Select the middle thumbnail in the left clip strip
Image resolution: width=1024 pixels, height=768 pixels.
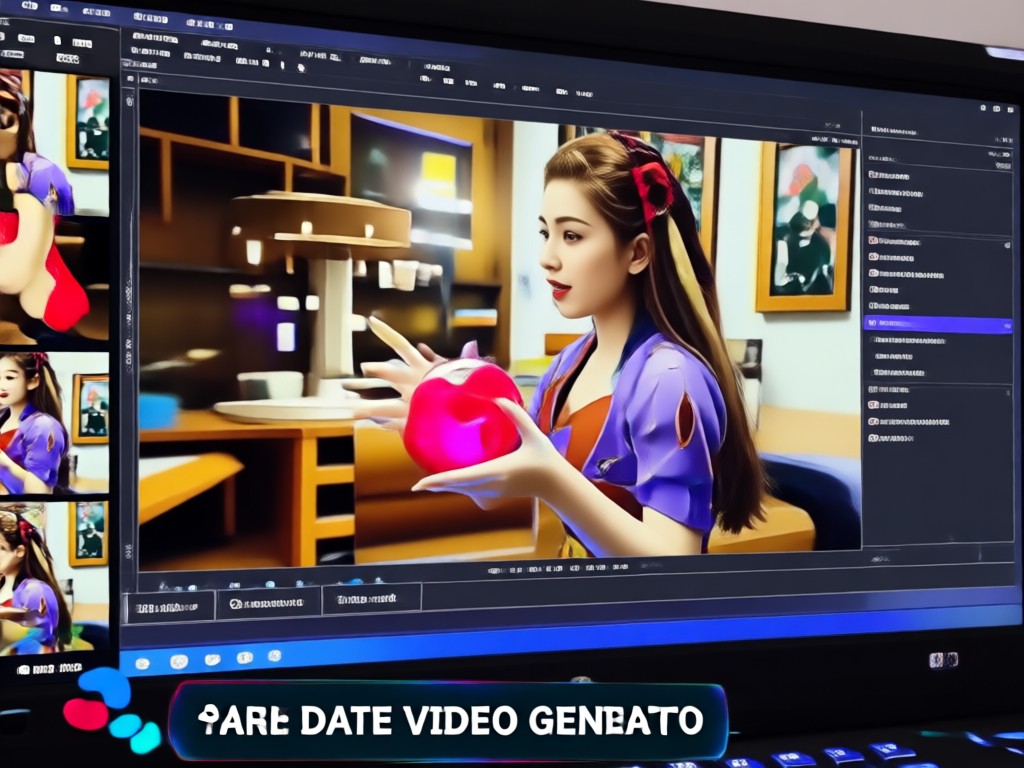click(x=54, y=423)
